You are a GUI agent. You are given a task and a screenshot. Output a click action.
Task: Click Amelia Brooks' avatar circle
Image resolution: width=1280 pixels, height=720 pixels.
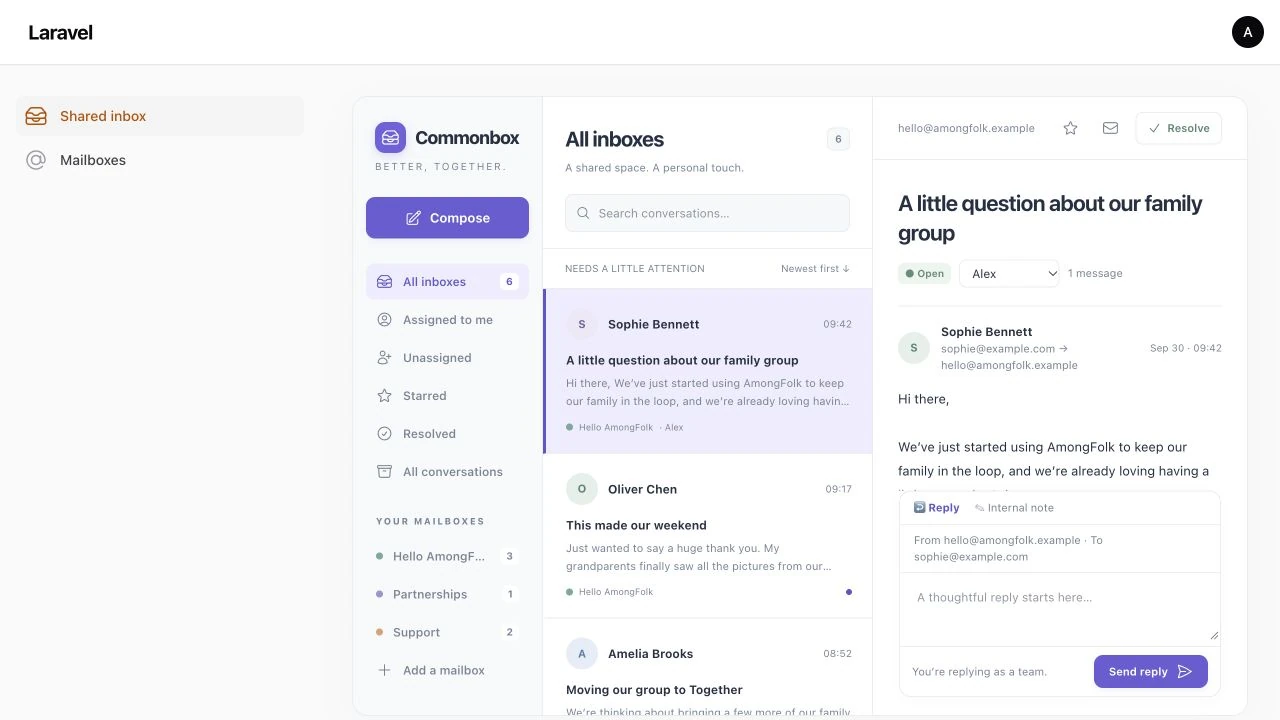click(582, 654)
